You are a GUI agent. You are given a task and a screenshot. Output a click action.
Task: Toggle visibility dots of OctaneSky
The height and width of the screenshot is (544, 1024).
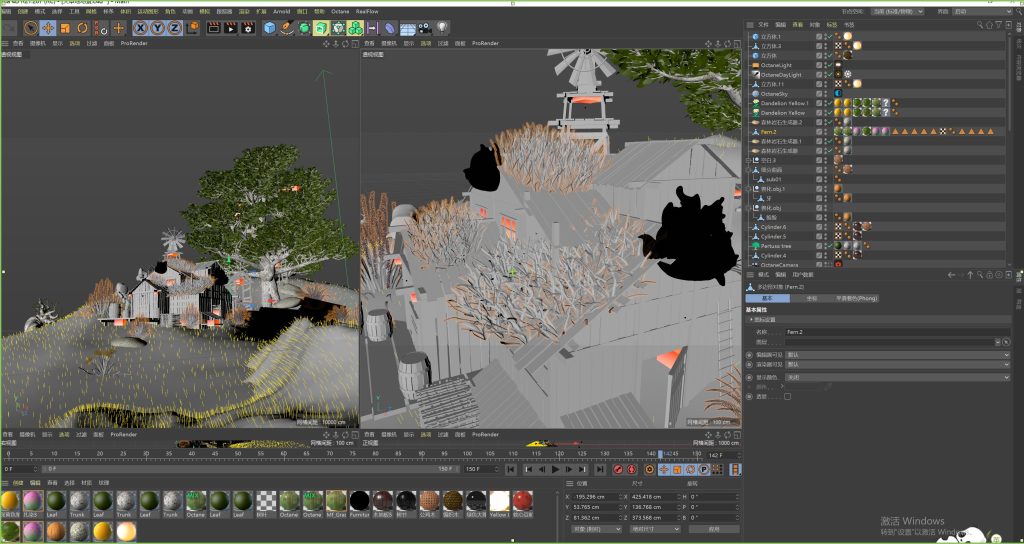825,94
